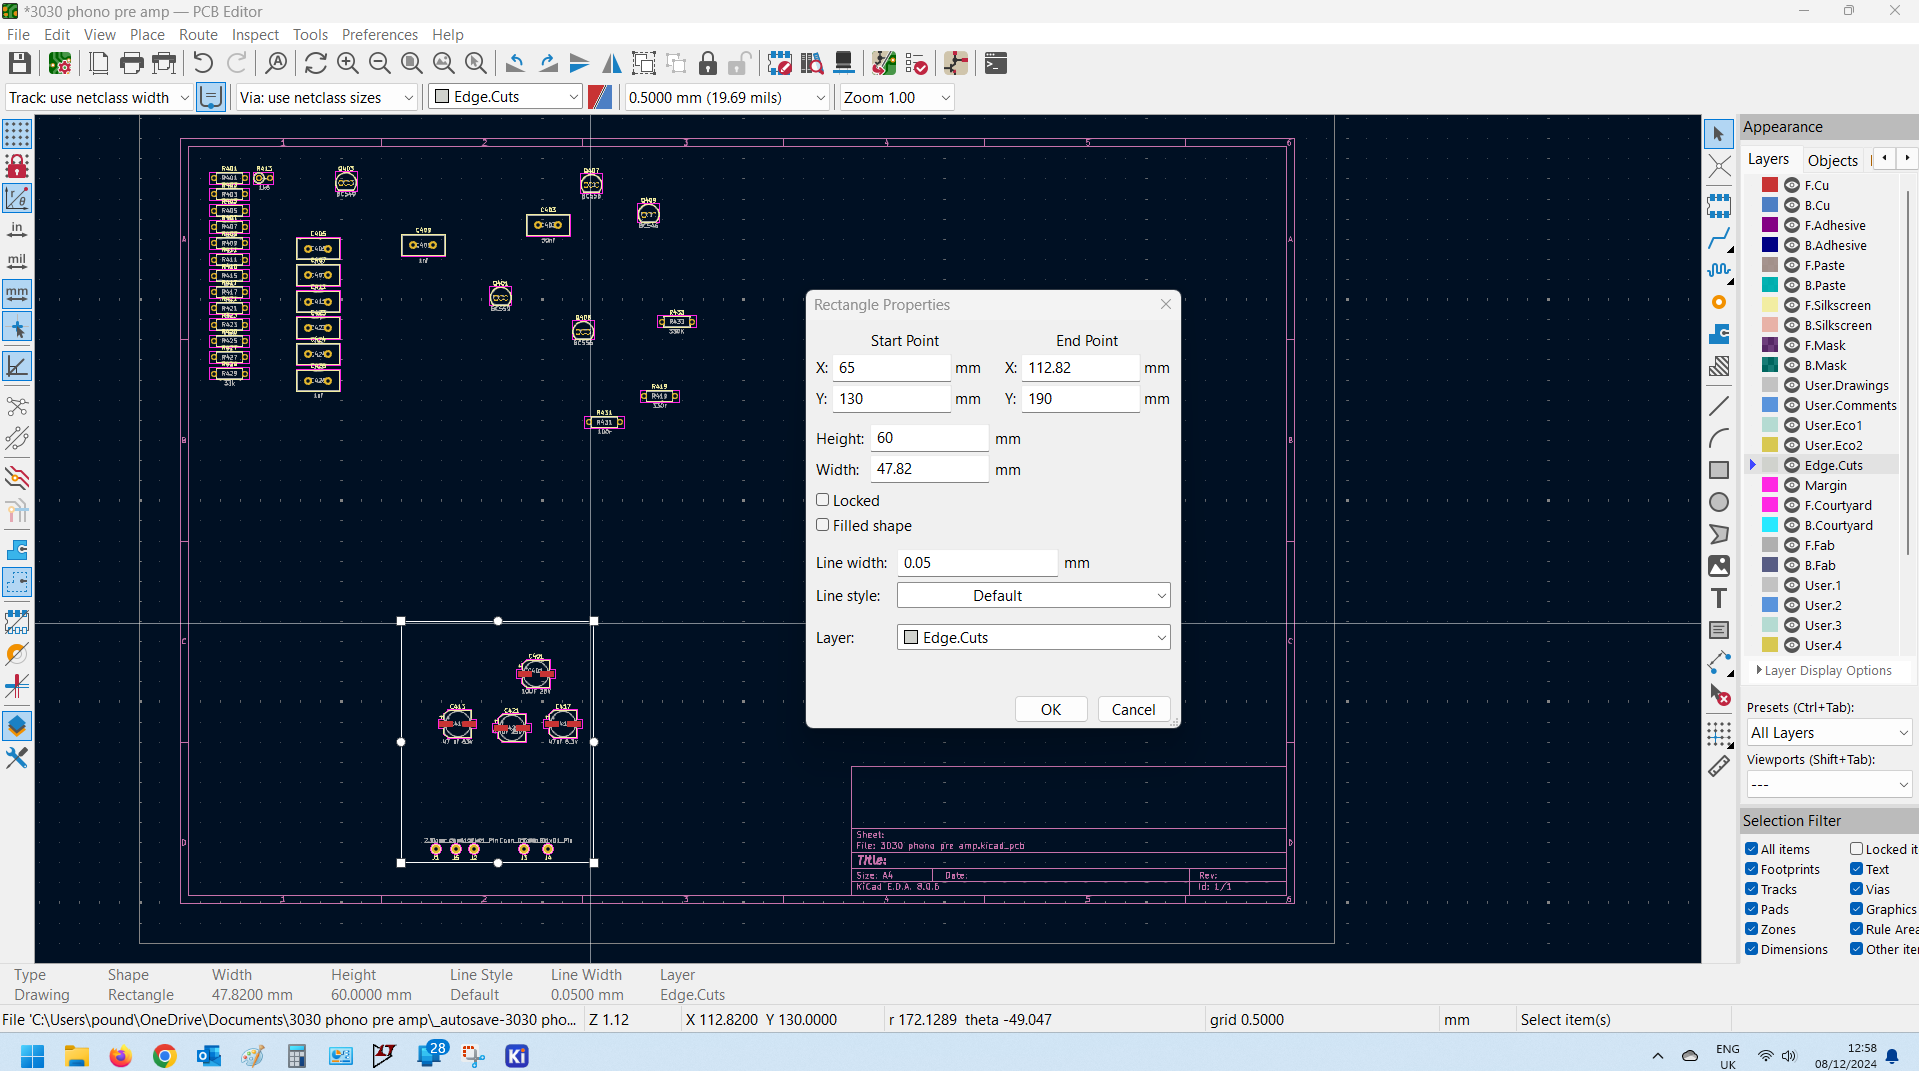Toggle grid display icon on left toolbar
This screenshot has height=1071, width=1919.
click(17, 134)
